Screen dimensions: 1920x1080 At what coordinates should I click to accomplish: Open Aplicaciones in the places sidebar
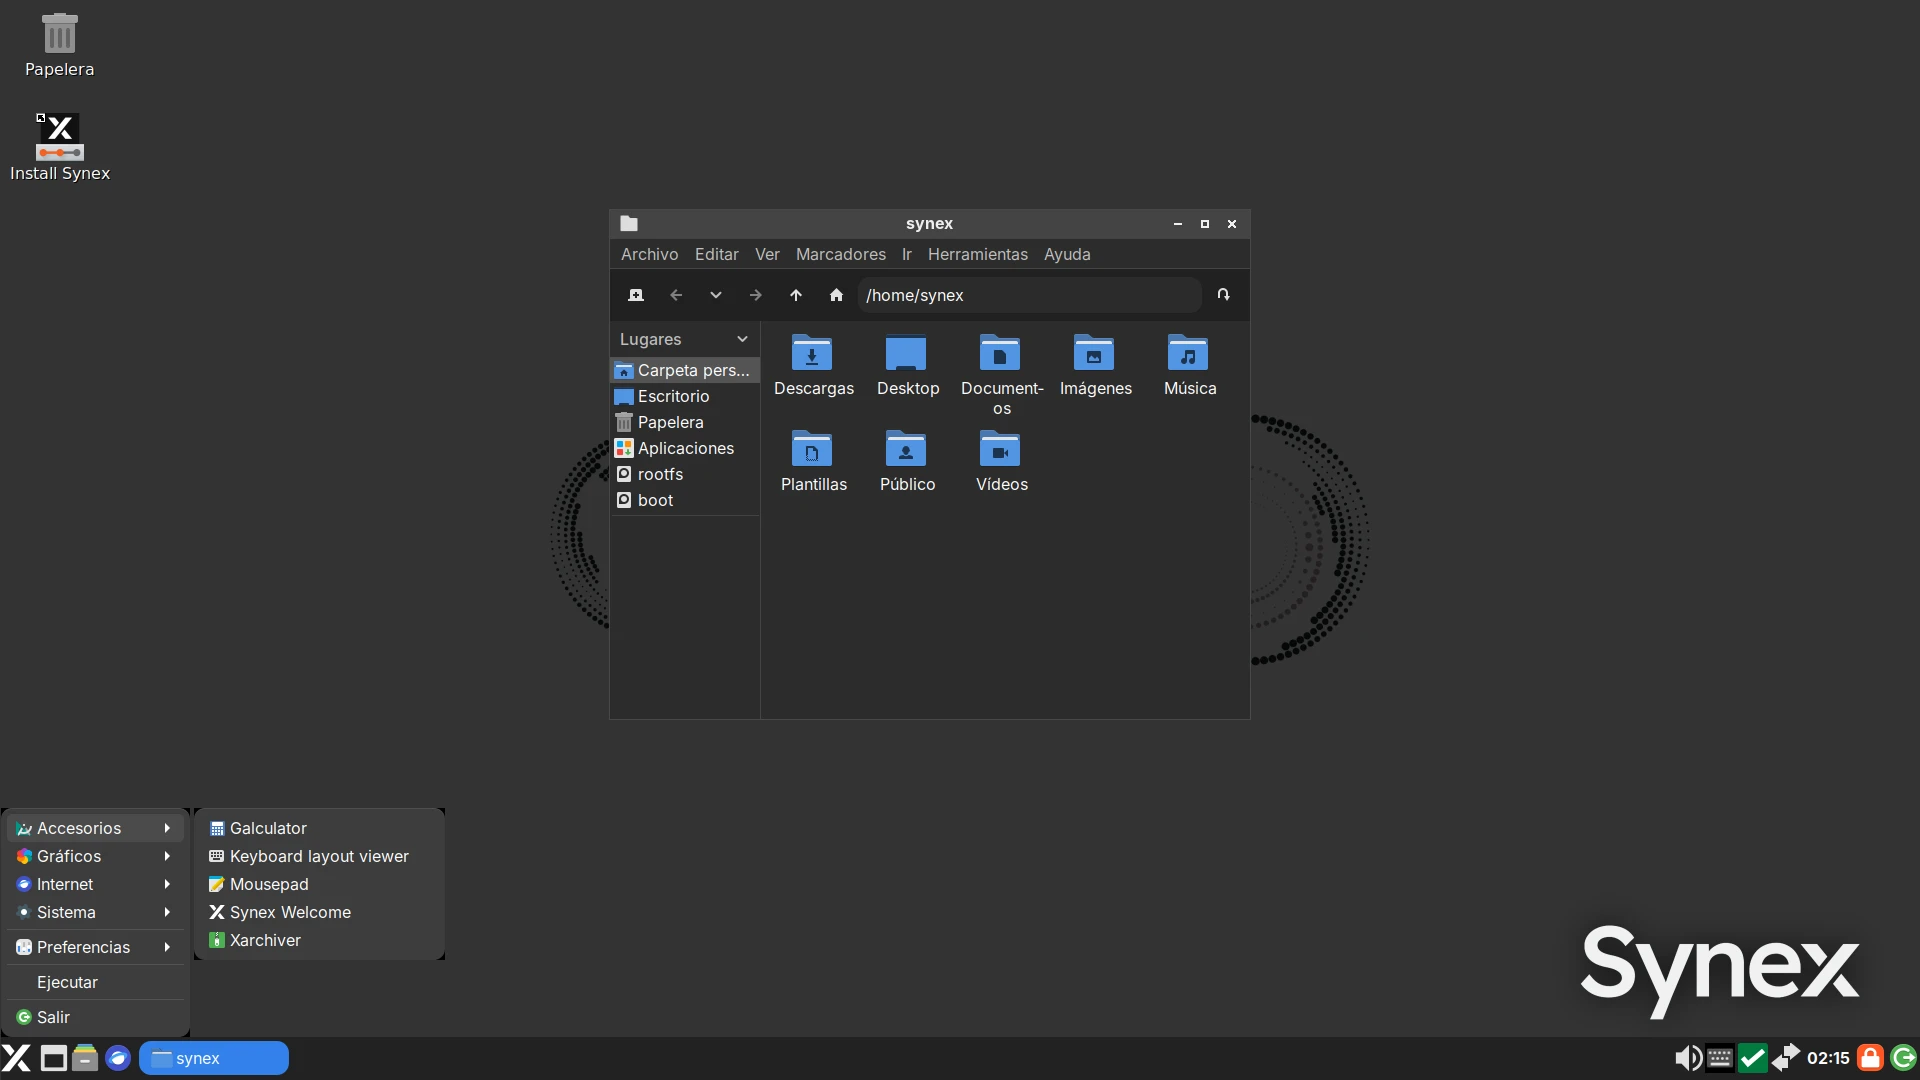coord(685,448)
